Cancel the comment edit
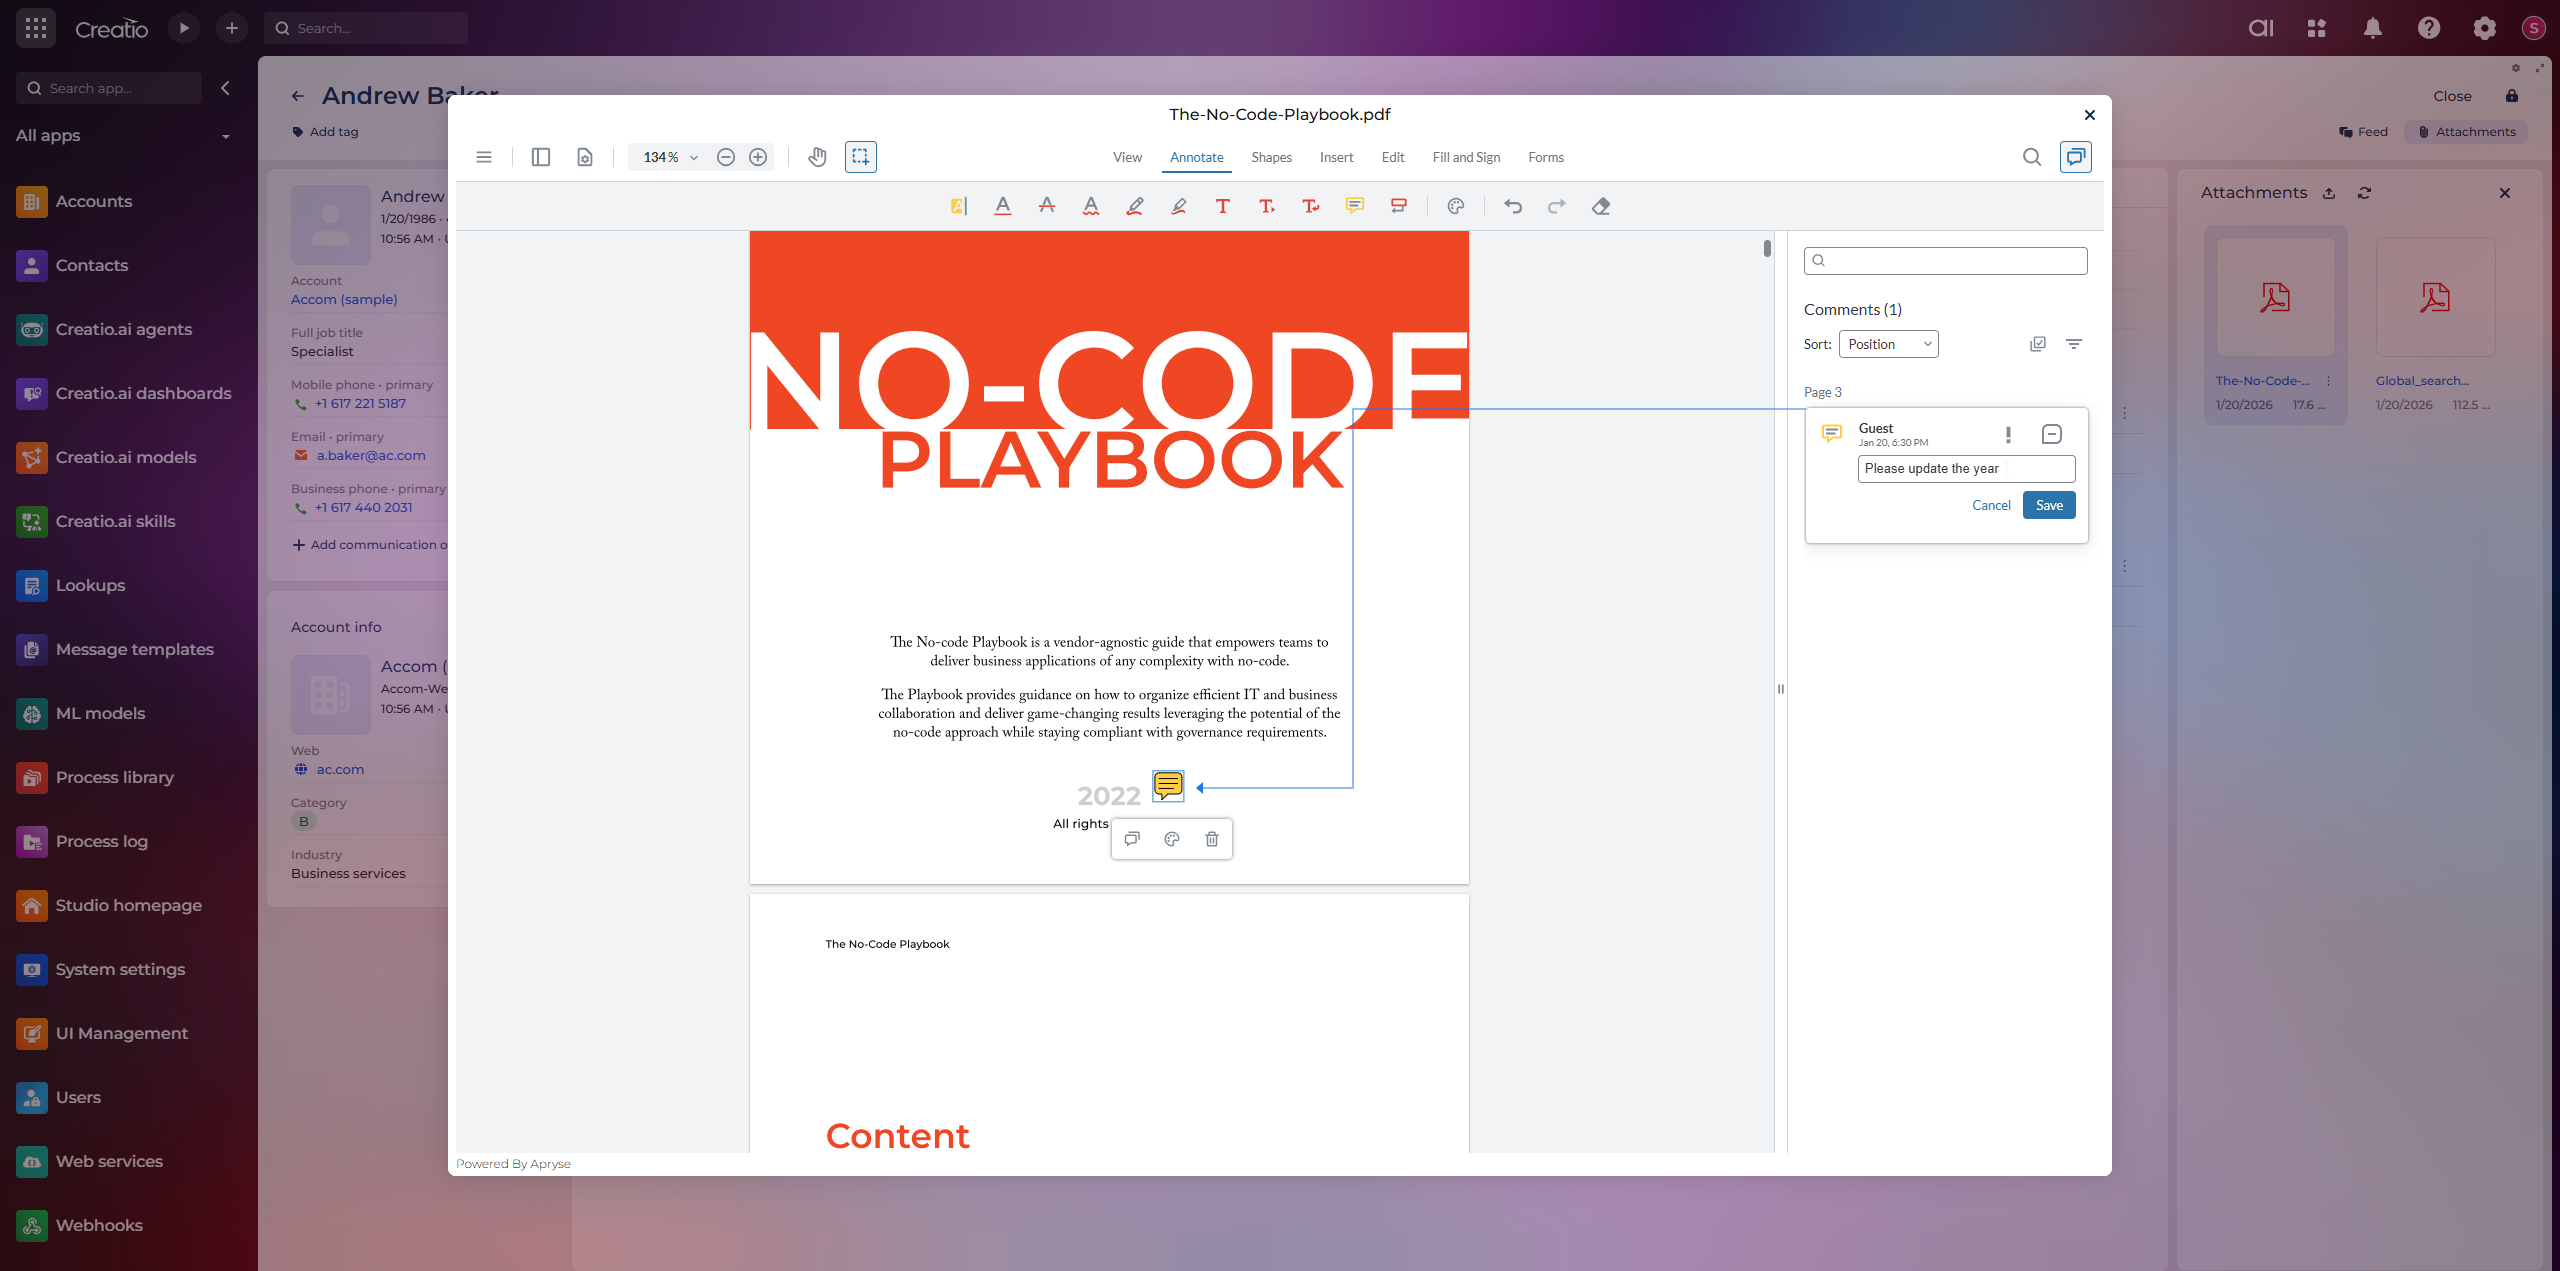Image resolution: width=2560 pixels, height=1271 pixels. (1990, 505)
